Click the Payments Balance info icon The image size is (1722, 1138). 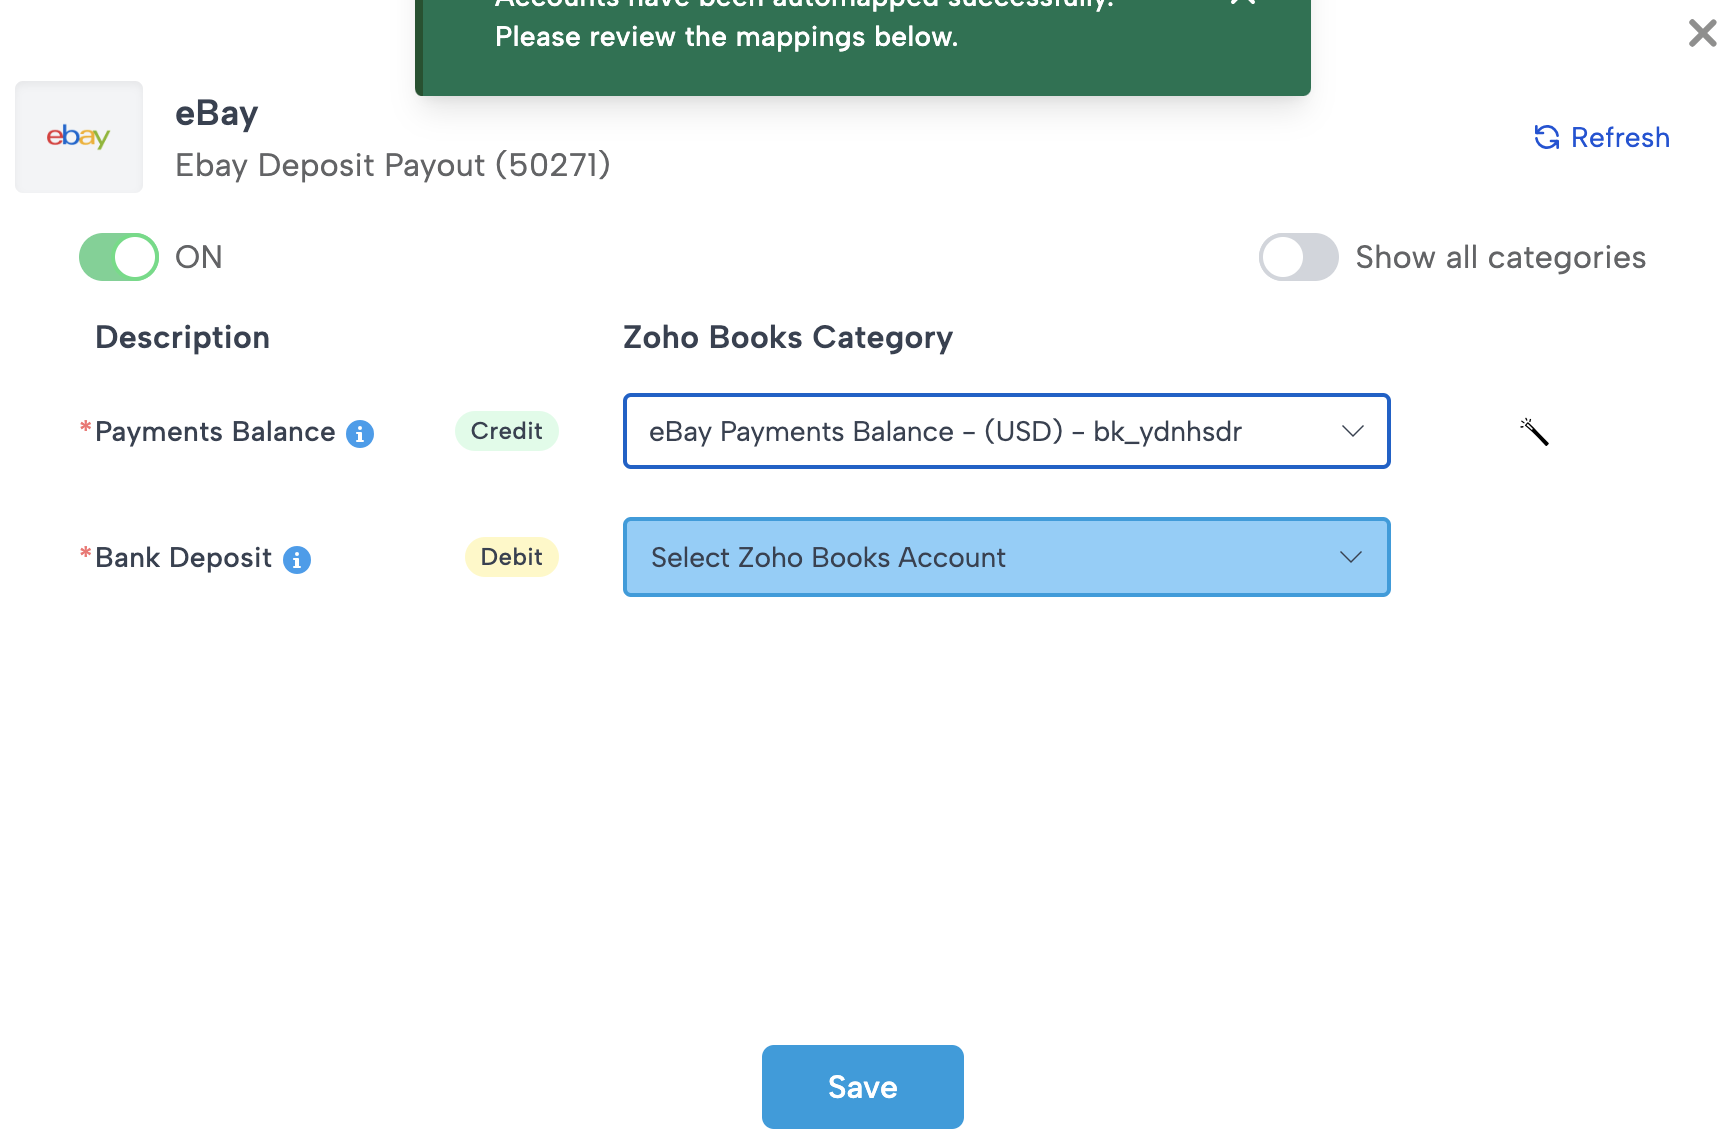point(360,434)
